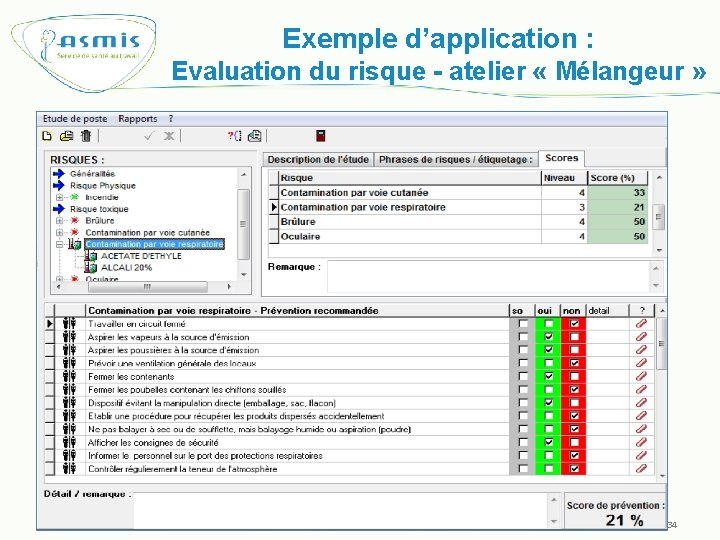Click paperclip icon for Travailler en circuit fermé

[641, 324]
